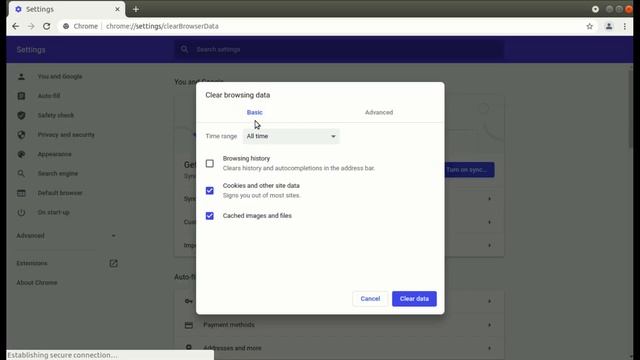
Task: Click the browser back arrow
Action: [x=16, y=26]
